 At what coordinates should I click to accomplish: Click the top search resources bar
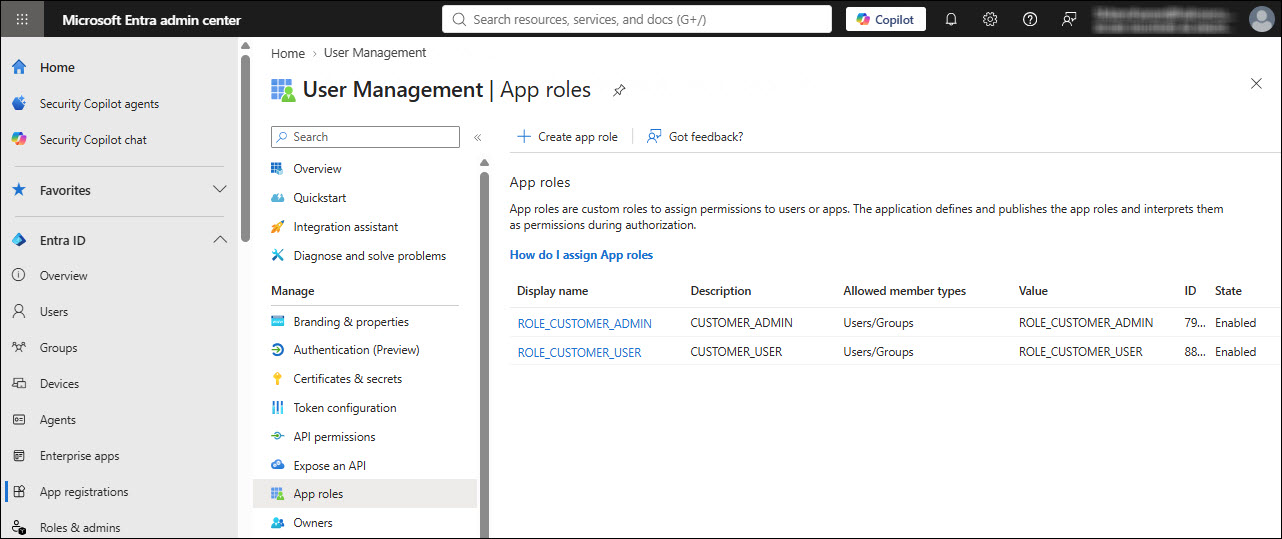(637, 19)
